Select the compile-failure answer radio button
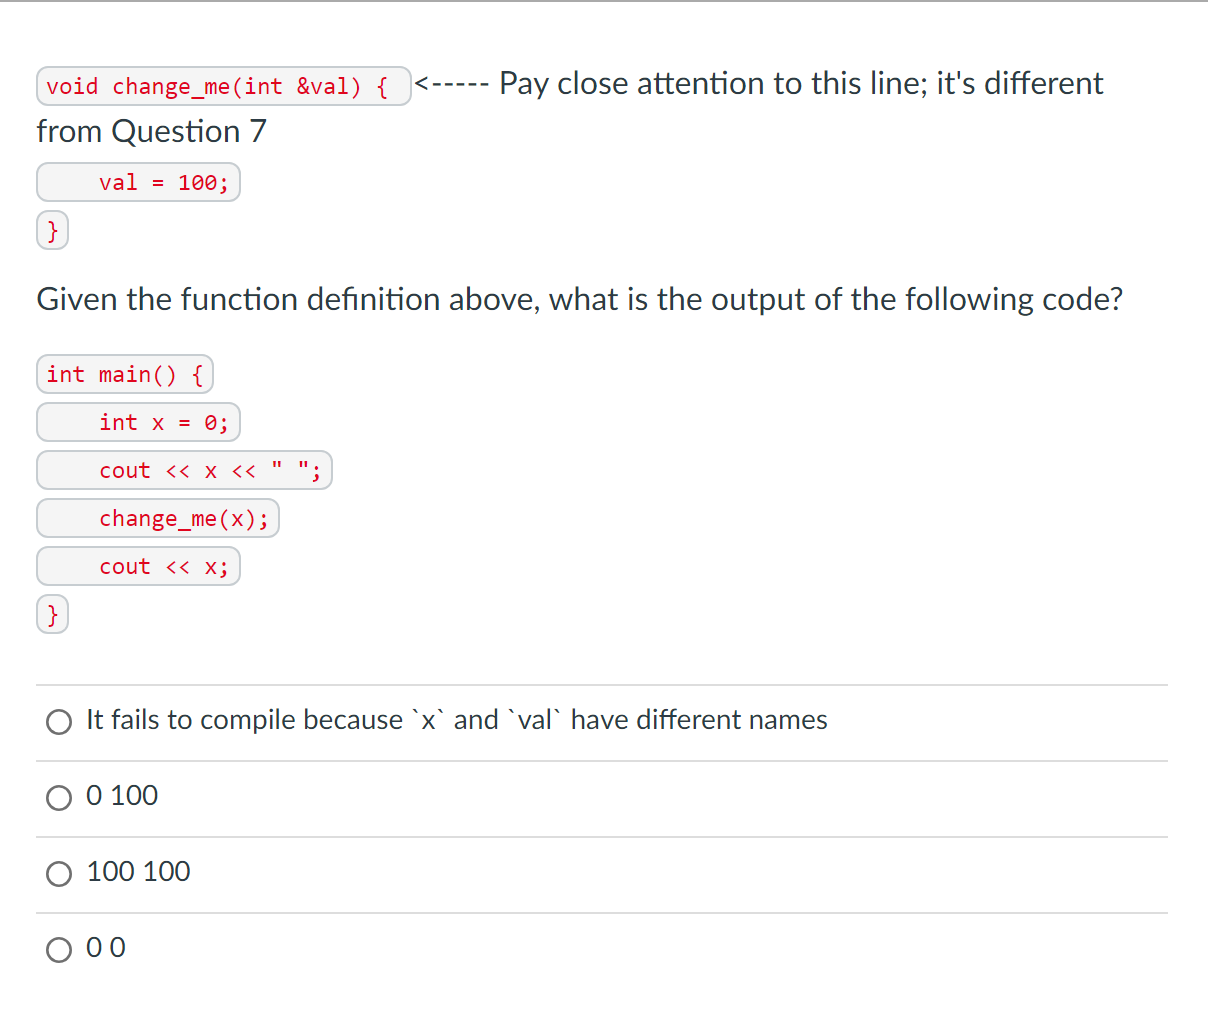The image size is (1208, 1023). (x=59, y=721)
